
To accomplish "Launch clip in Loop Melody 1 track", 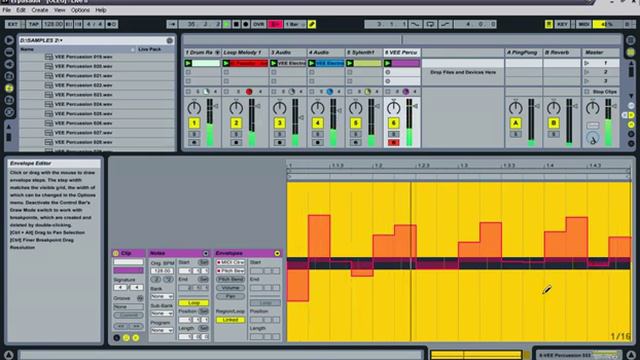I will tap(226, 63).
